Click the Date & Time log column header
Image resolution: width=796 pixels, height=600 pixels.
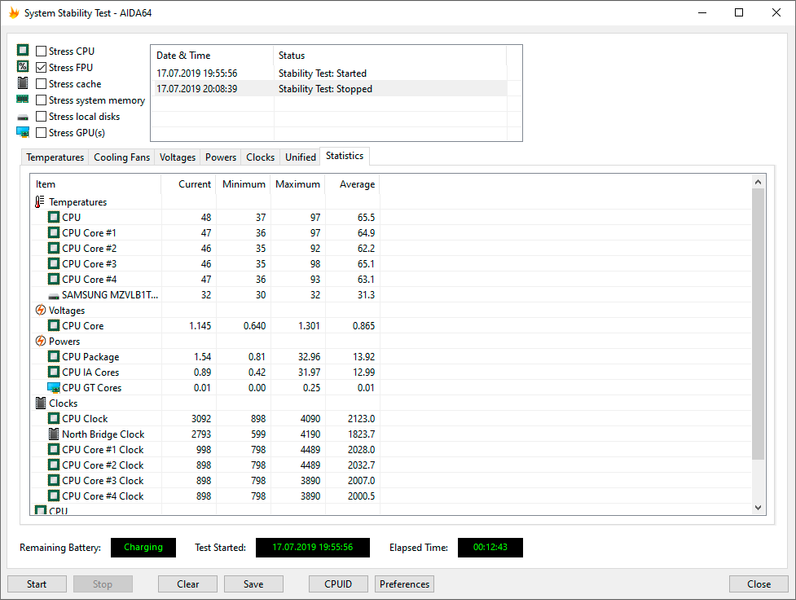pyautogui.click(x=213, y=55)
